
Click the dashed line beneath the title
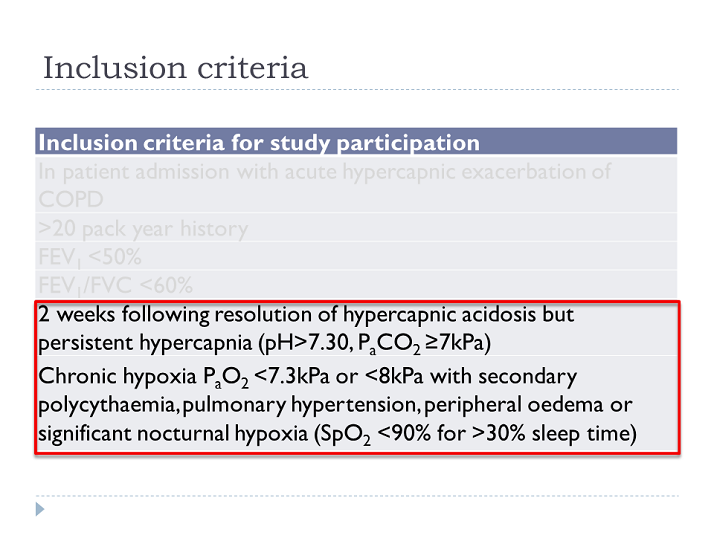coord(357,90)
